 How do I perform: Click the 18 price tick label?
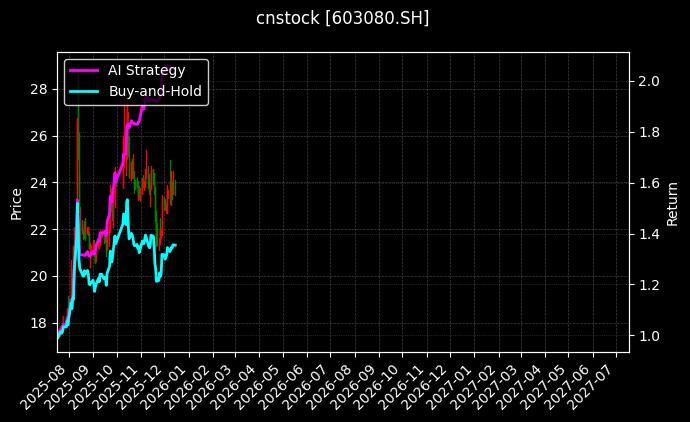[x=39, y=323]
